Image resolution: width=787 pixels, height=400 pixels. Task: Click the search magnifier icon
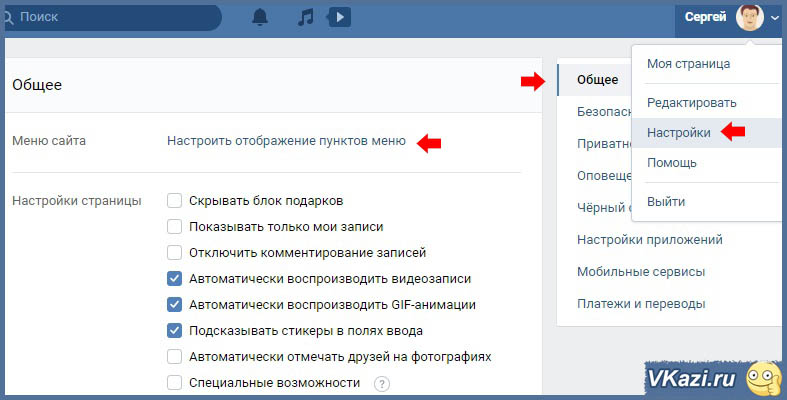click(7, 18)
